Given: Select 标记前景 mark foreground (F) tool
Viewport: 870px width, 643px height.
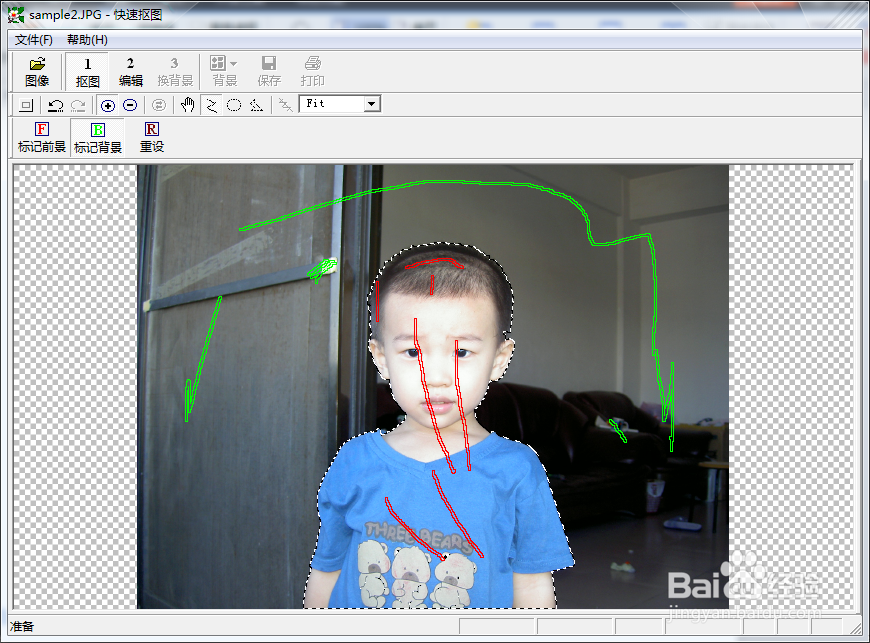Looking at the screenshot, I should (42, 138).
